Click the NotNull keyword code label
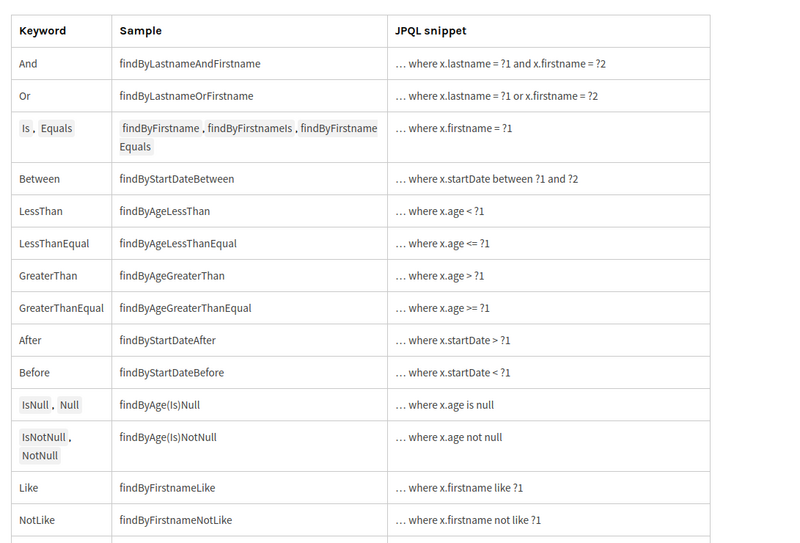The image size is (800, 543). [x=40, y=456]
